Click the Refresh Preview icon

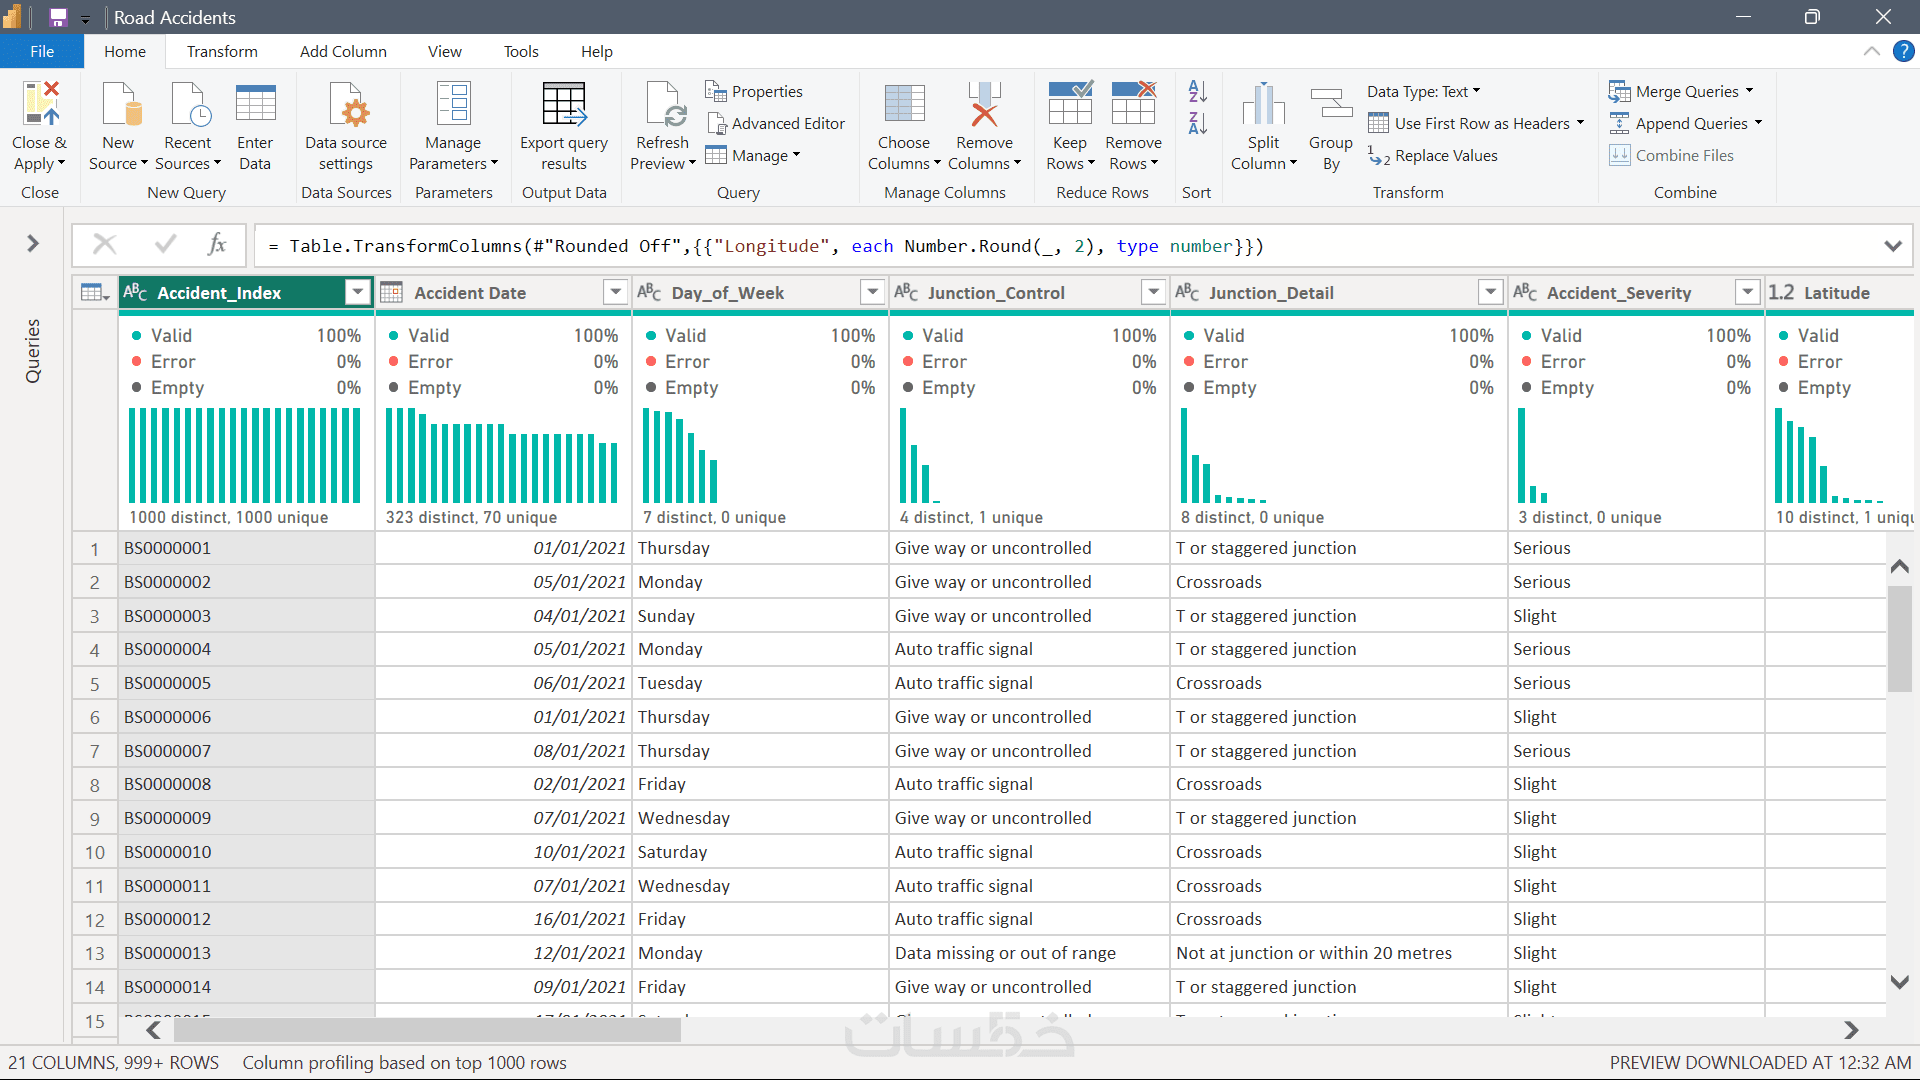[x=663, y=105]
